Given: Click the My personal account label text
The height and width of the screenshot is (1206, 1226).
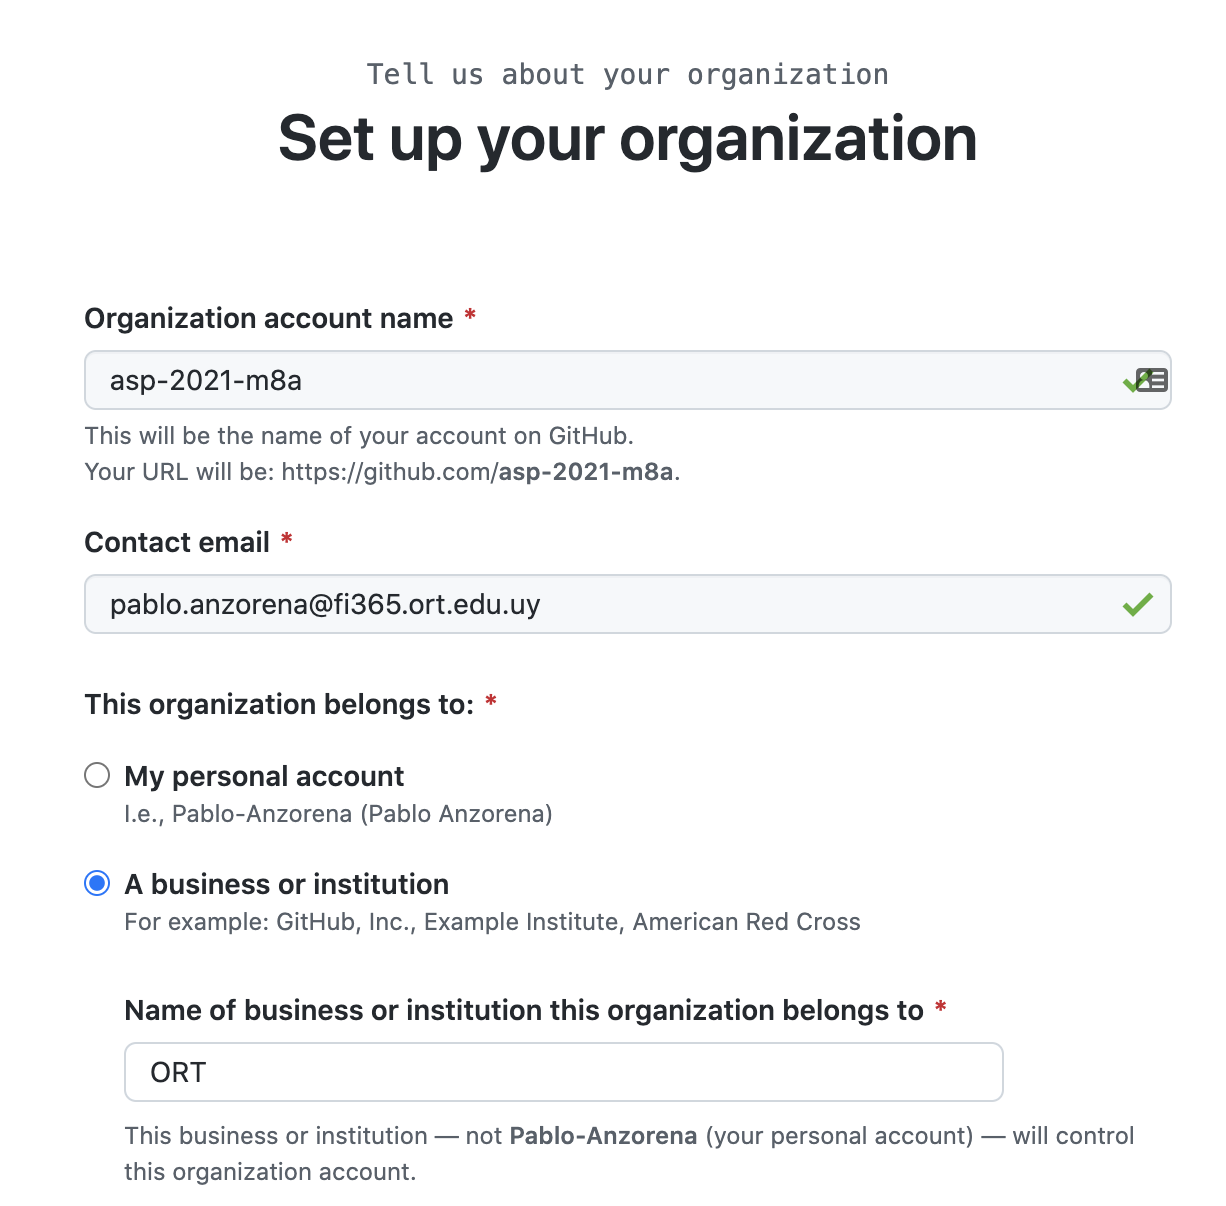Looking at the screenshot, I should [264, 776].
